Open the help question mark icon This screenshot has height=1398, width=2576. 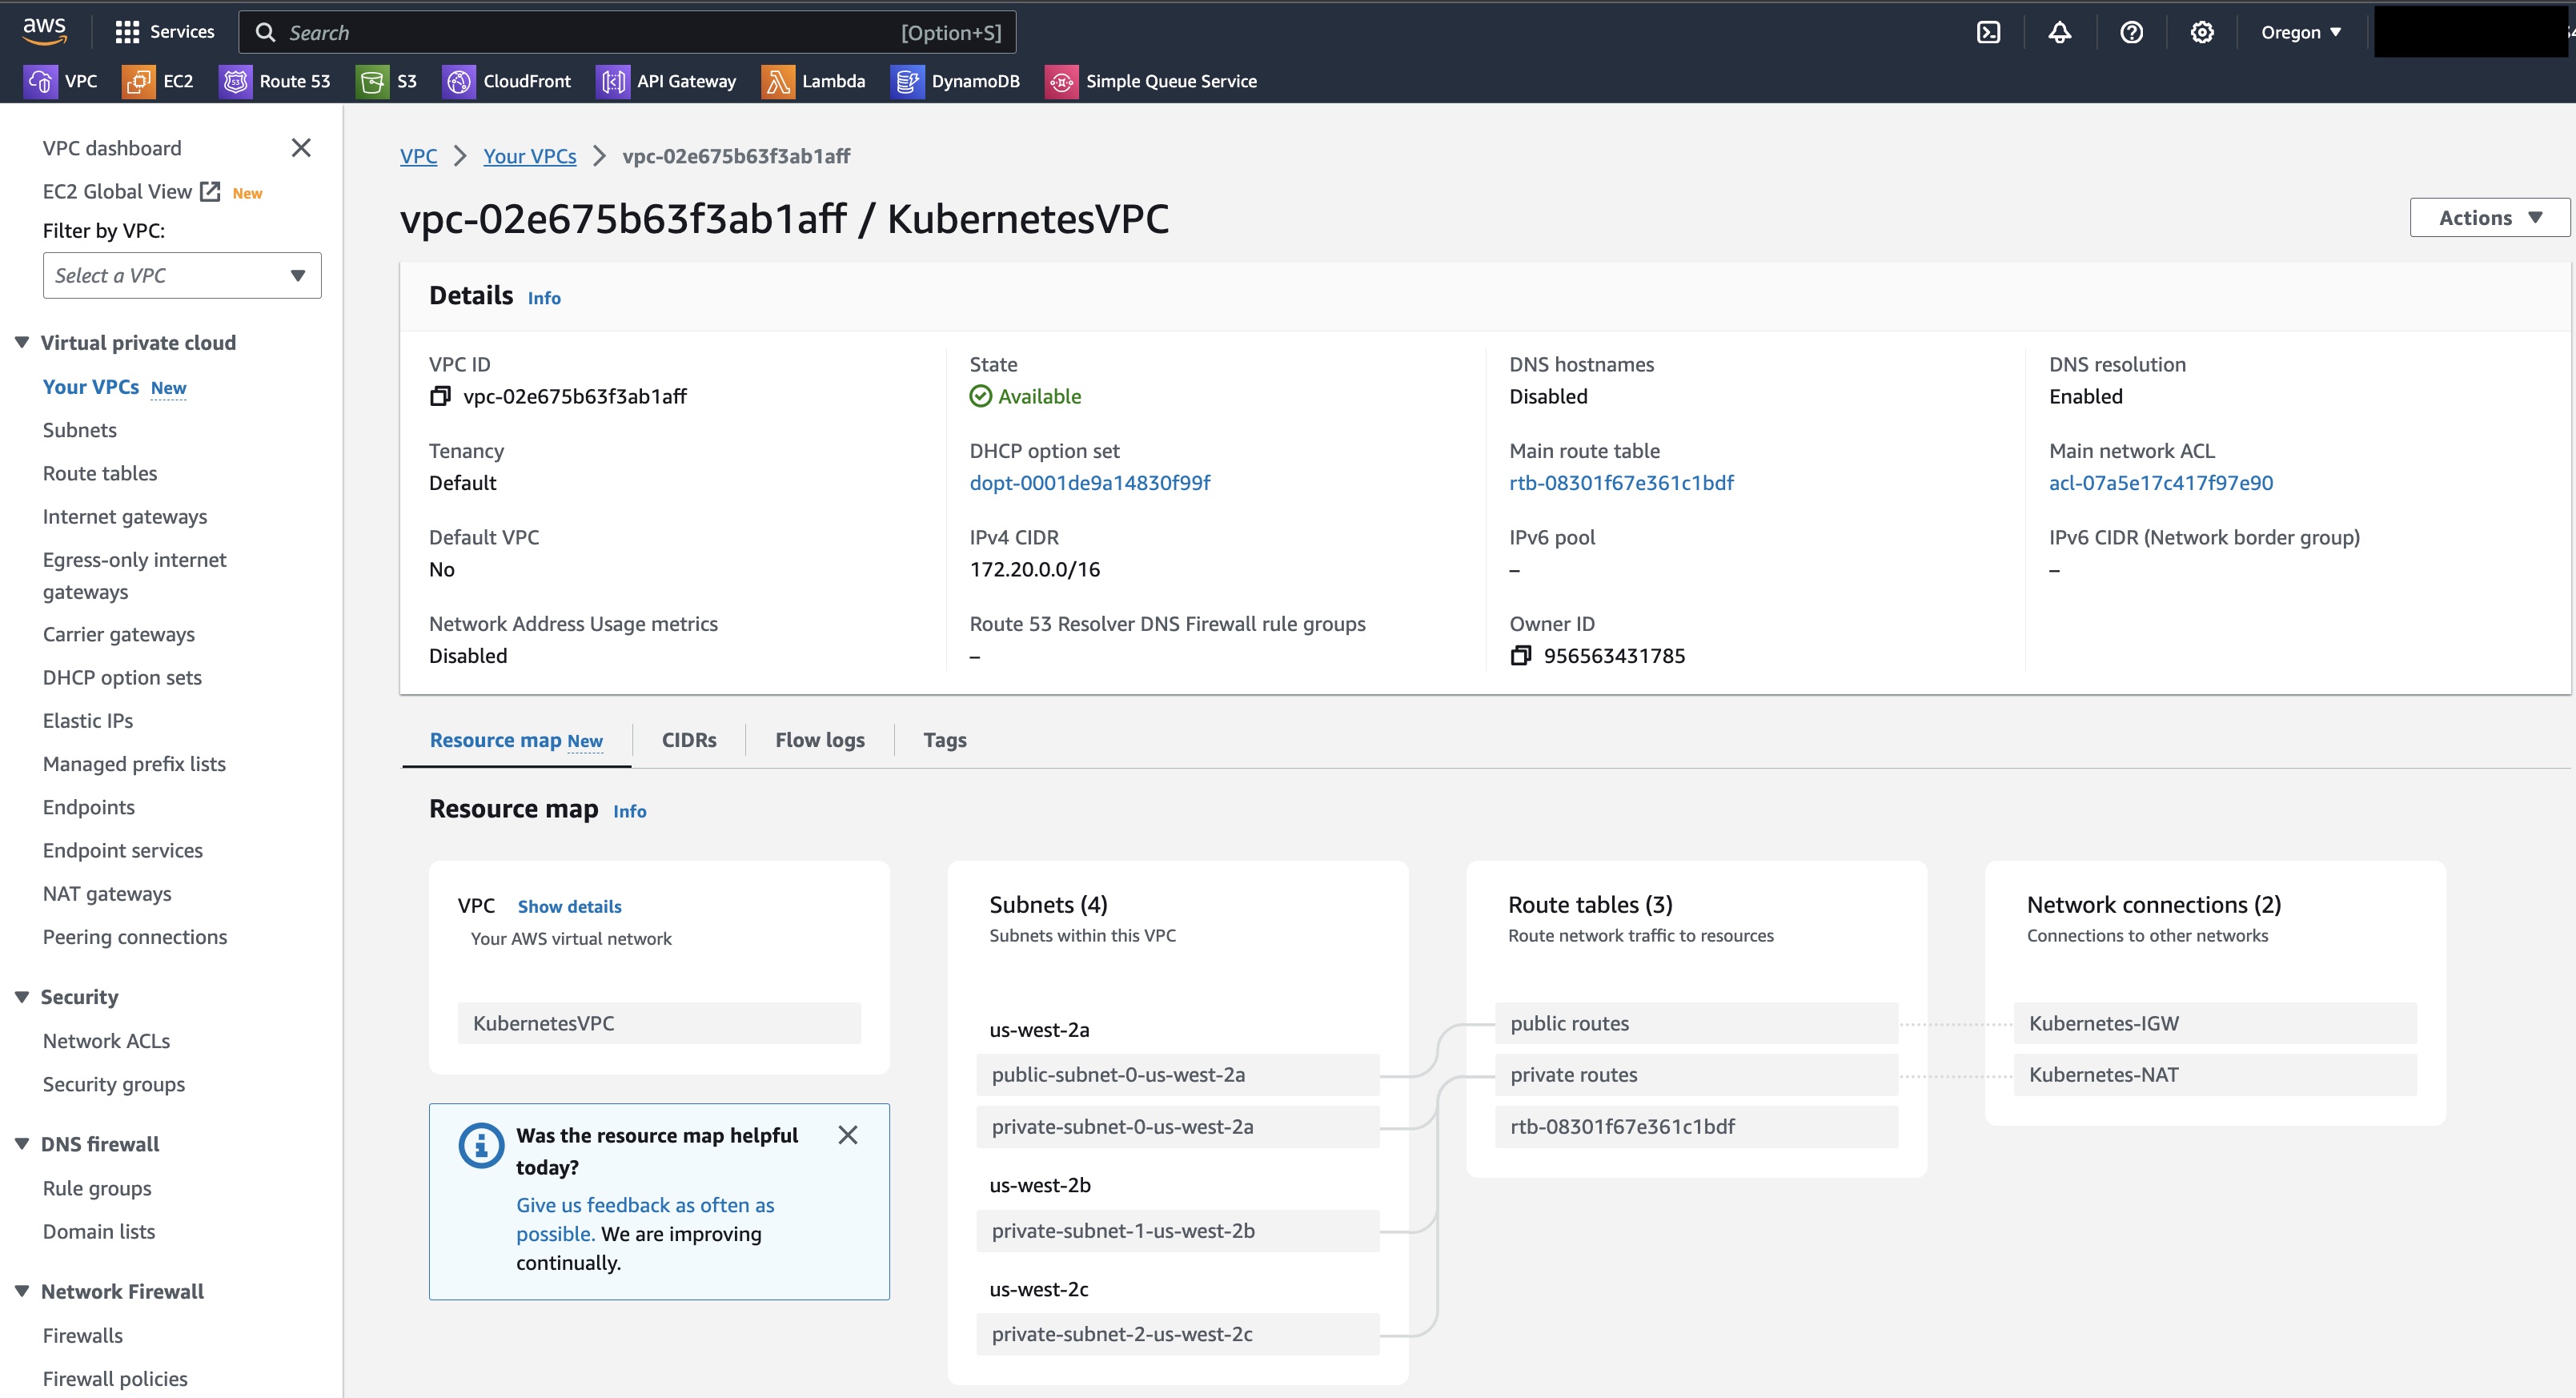(2131, 32)
